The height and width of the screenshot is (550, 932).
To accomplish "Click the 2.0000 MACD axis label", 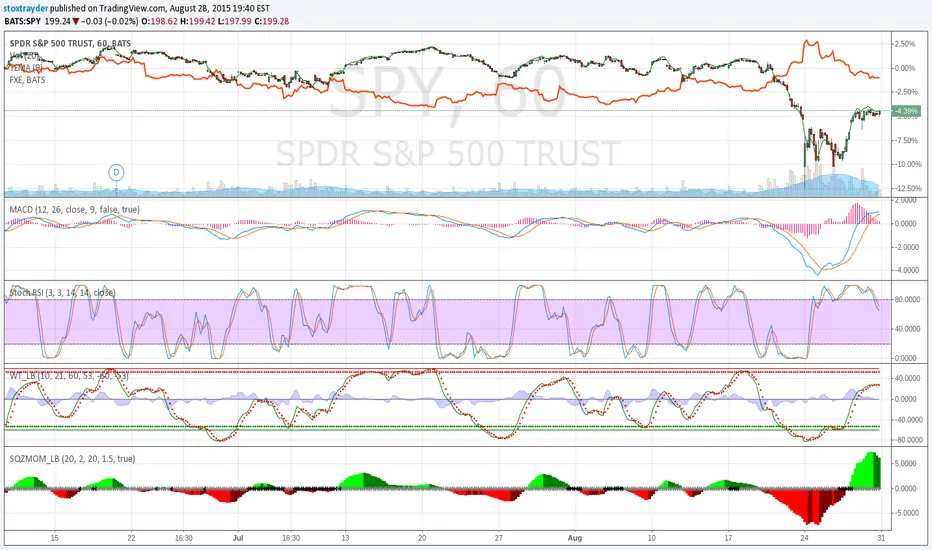I will pyautogui.click(x=905, y=201).
